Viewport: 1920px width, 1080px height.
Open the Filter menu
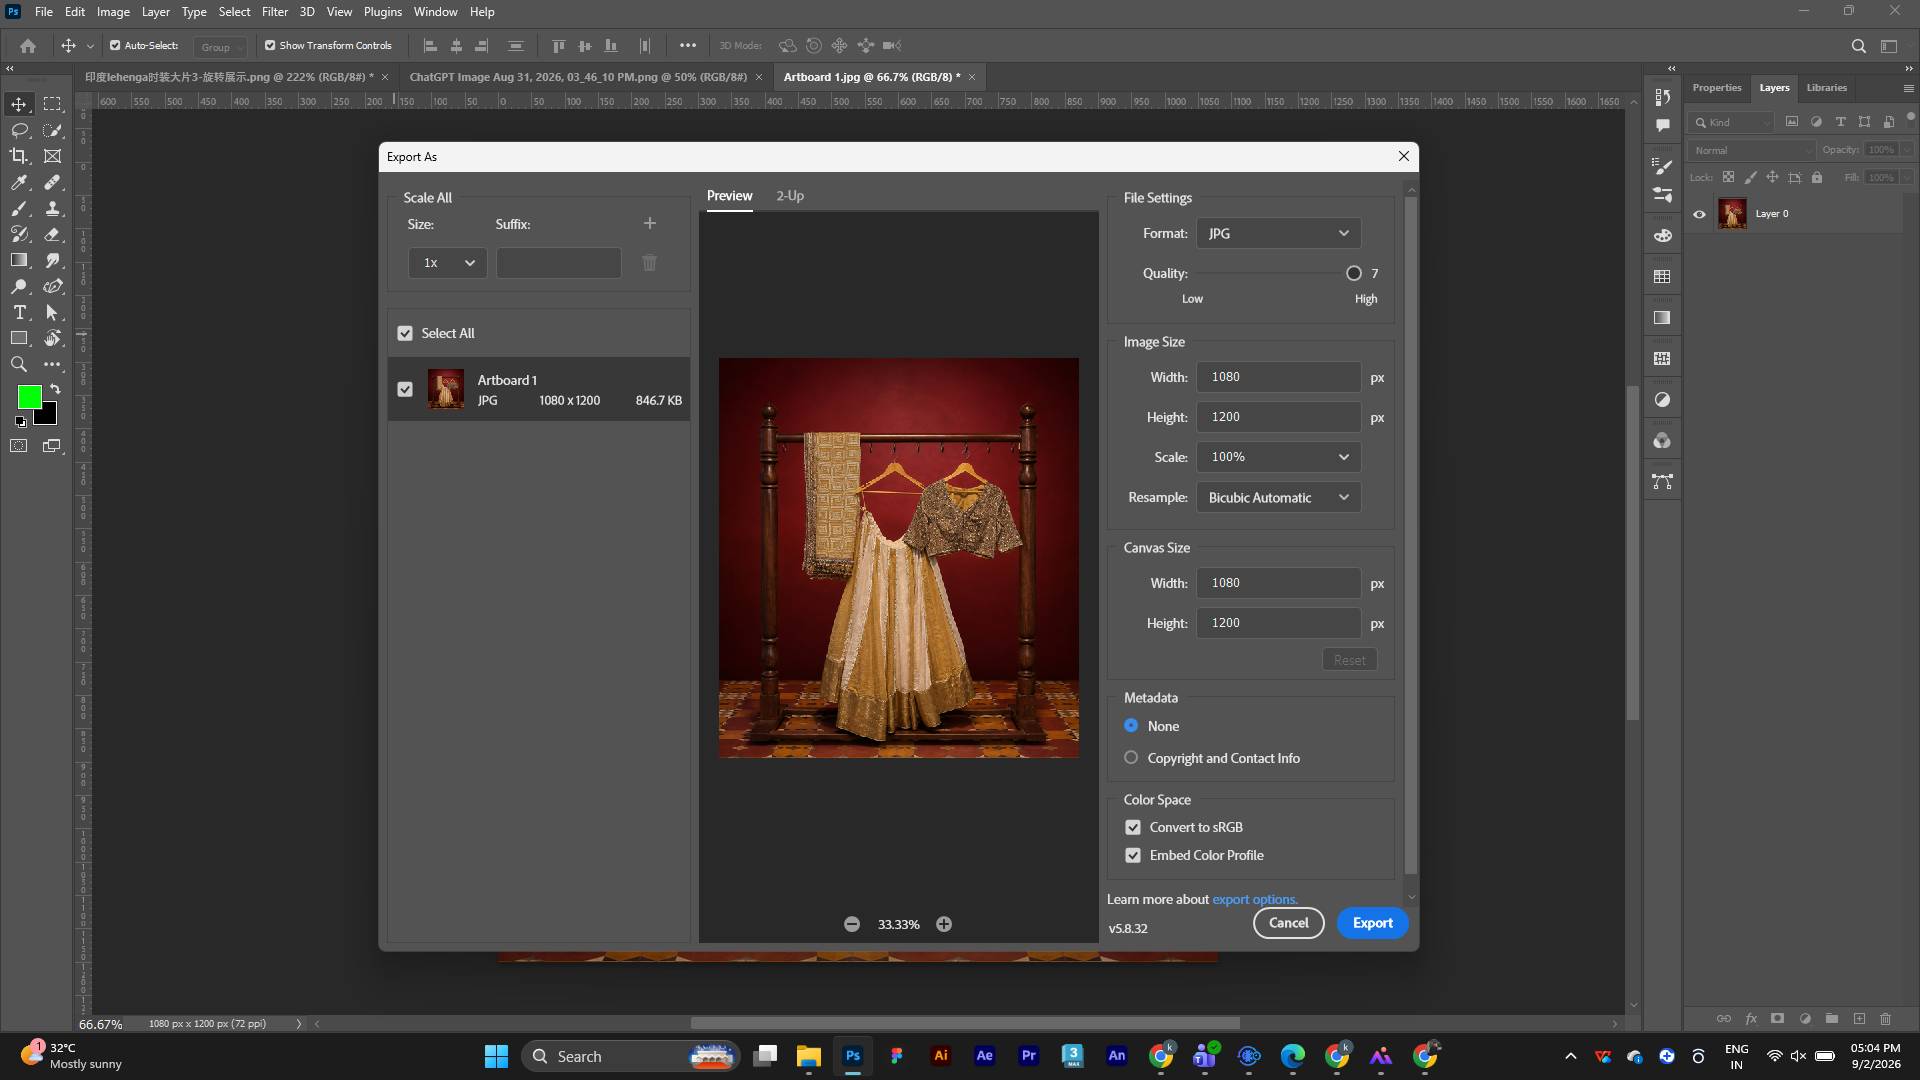click(x=275, y=12)
